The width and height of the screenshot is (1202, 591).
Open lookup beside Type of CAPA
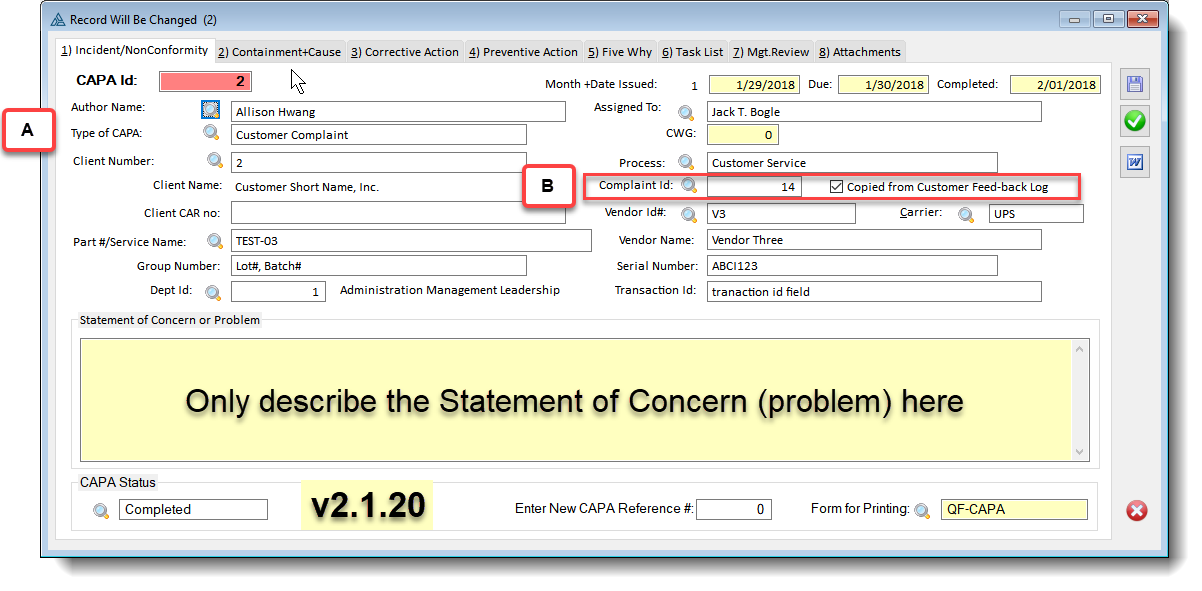(211, 133)
